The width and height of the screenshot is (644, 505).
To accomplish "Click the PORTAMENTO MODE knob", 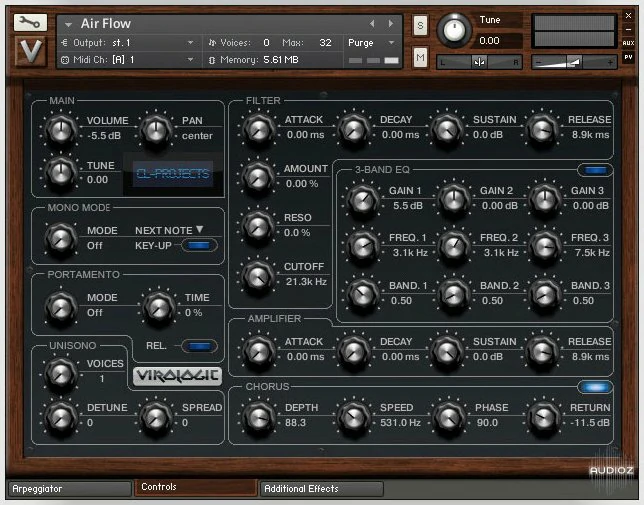I will tap(61, 308).
